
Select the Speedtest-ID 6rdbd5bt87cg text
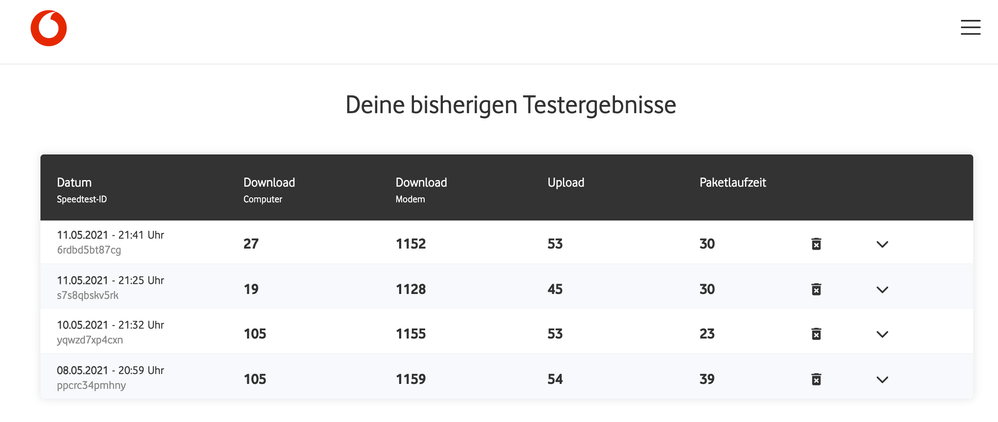(x=89, y=251)
